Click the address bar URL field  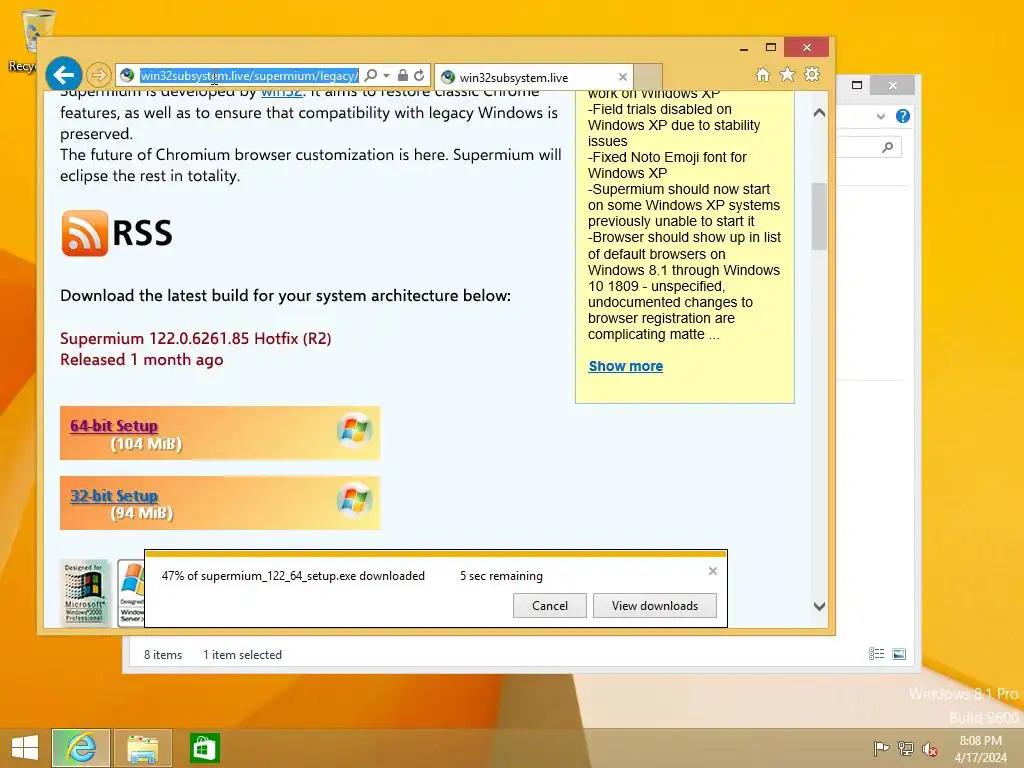[249, 76]
